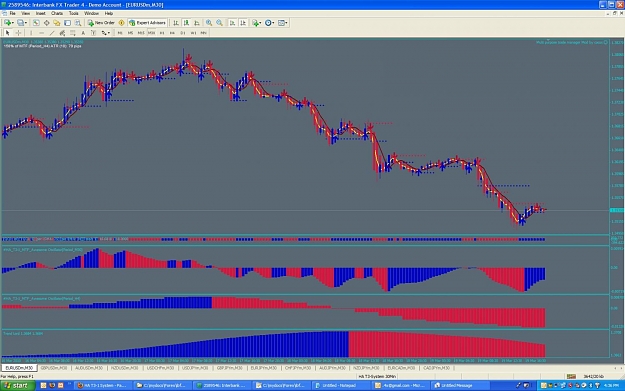
Task: Switch timeframe to D1
Action: pos(183,33)
